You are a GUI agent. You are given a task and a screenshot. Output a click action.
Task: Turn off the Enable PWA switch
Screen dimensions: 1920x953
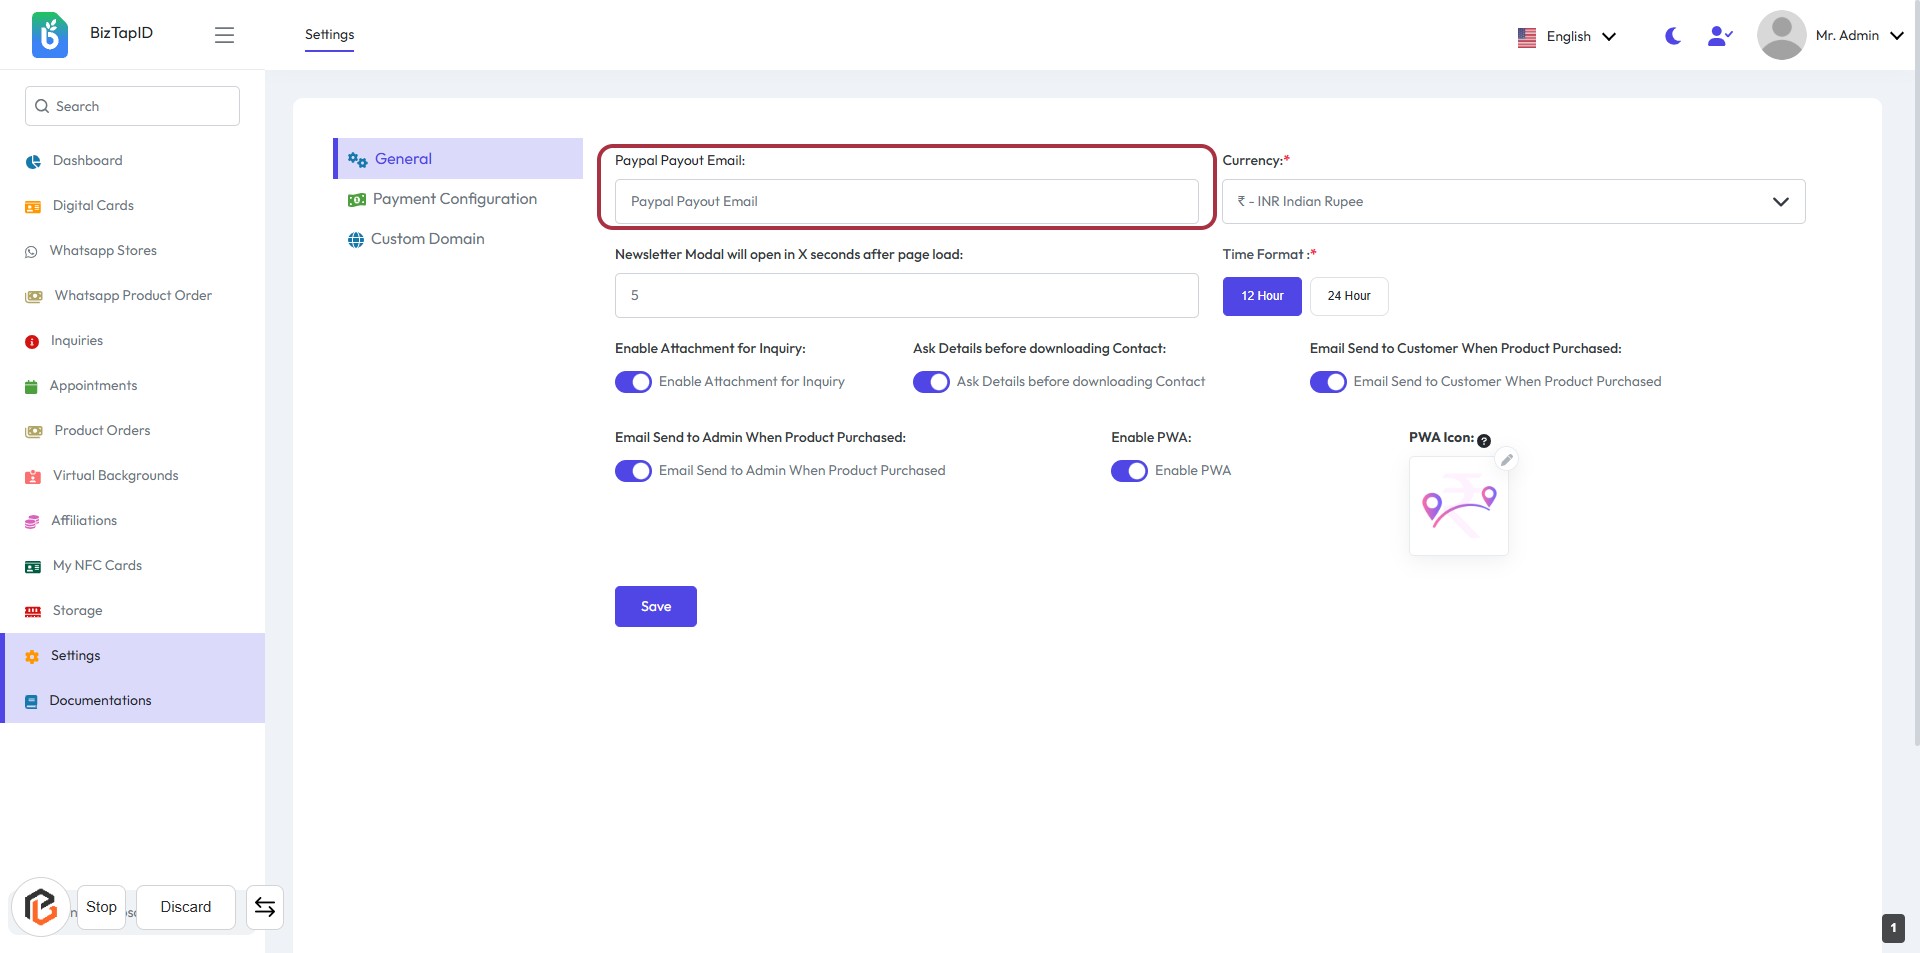point(1129,471)
